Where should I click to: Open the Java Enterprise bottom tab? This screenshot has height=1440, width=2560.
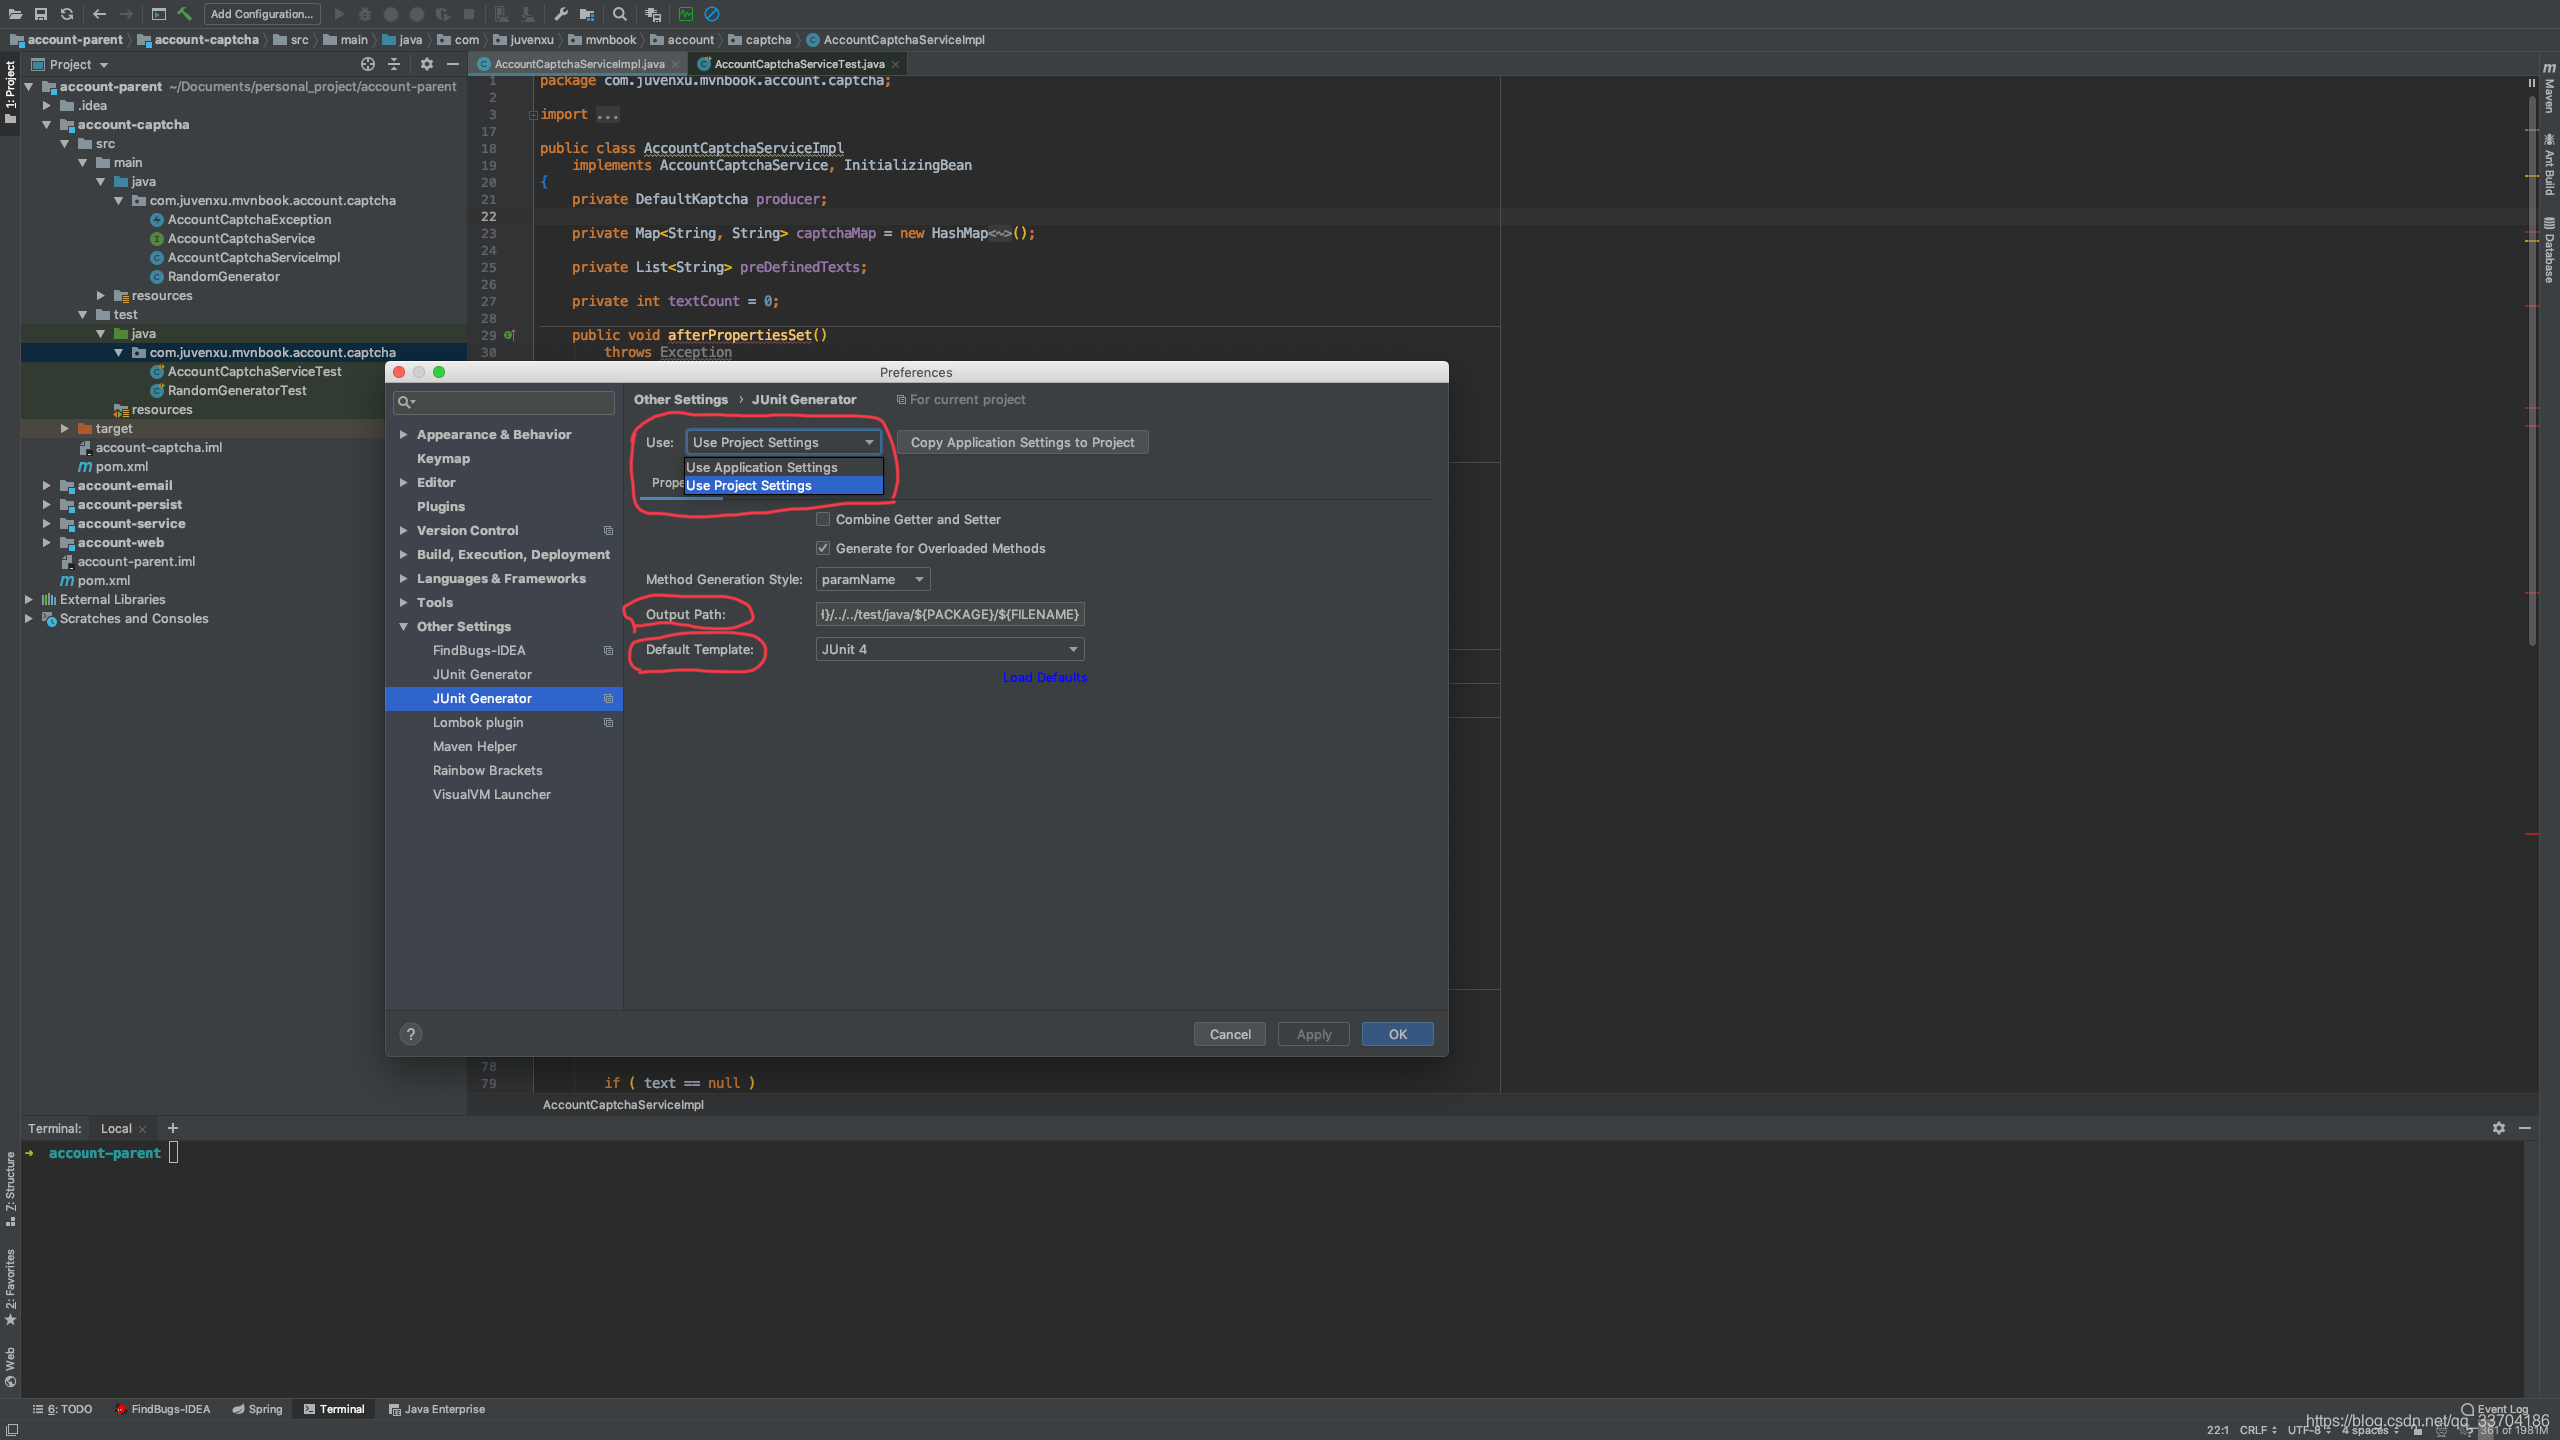[437, 1409]
